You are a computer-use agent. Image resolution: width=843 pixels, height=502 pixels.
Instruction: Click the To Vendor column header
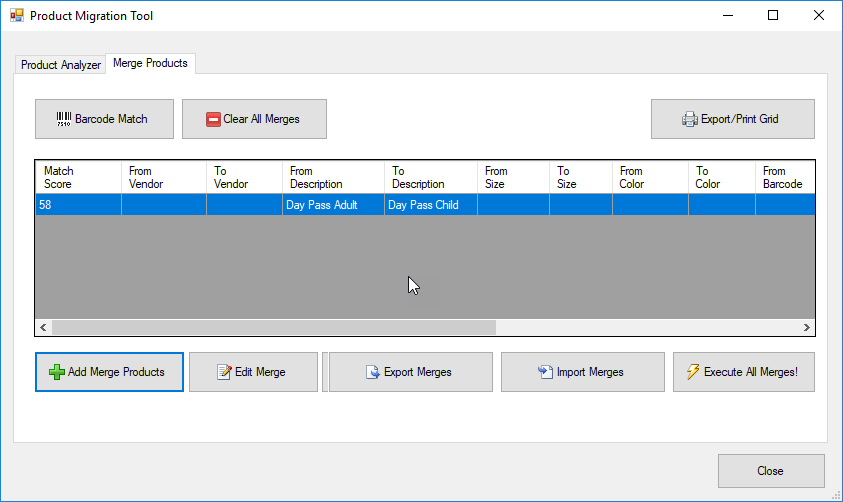coord(245,177)
